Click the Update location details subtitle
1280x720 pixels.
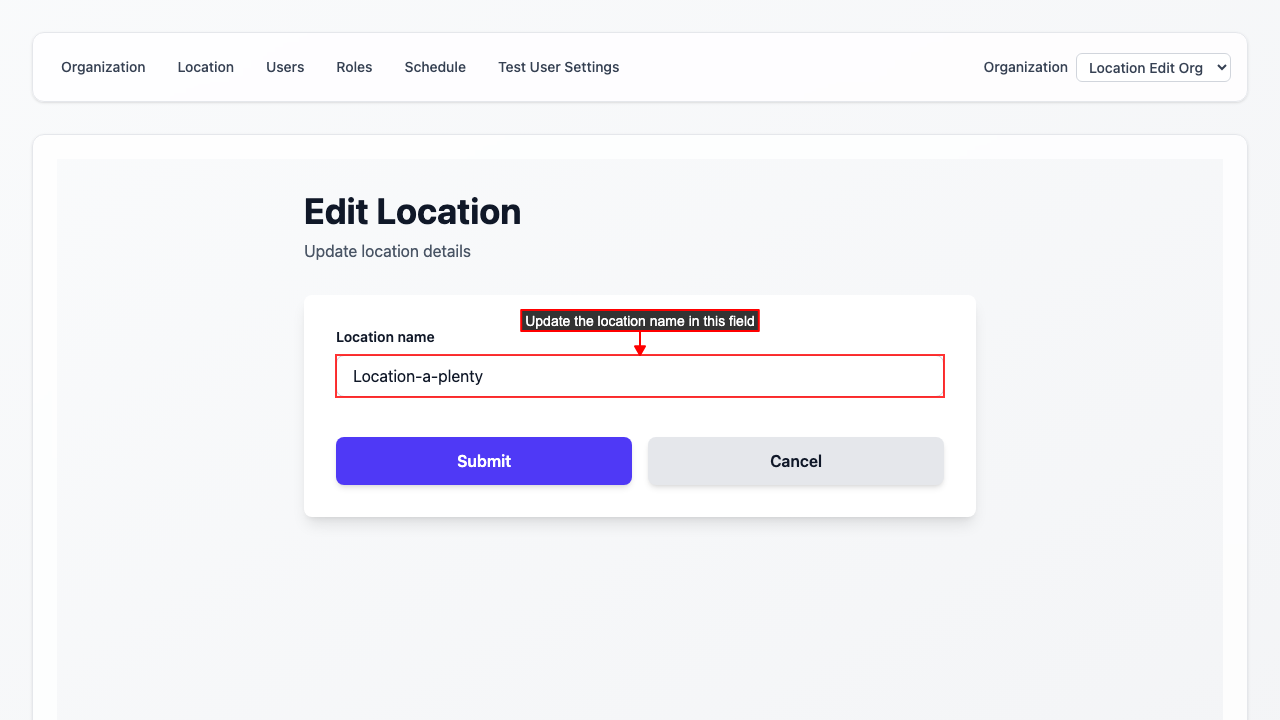click(x=387, y=251)
